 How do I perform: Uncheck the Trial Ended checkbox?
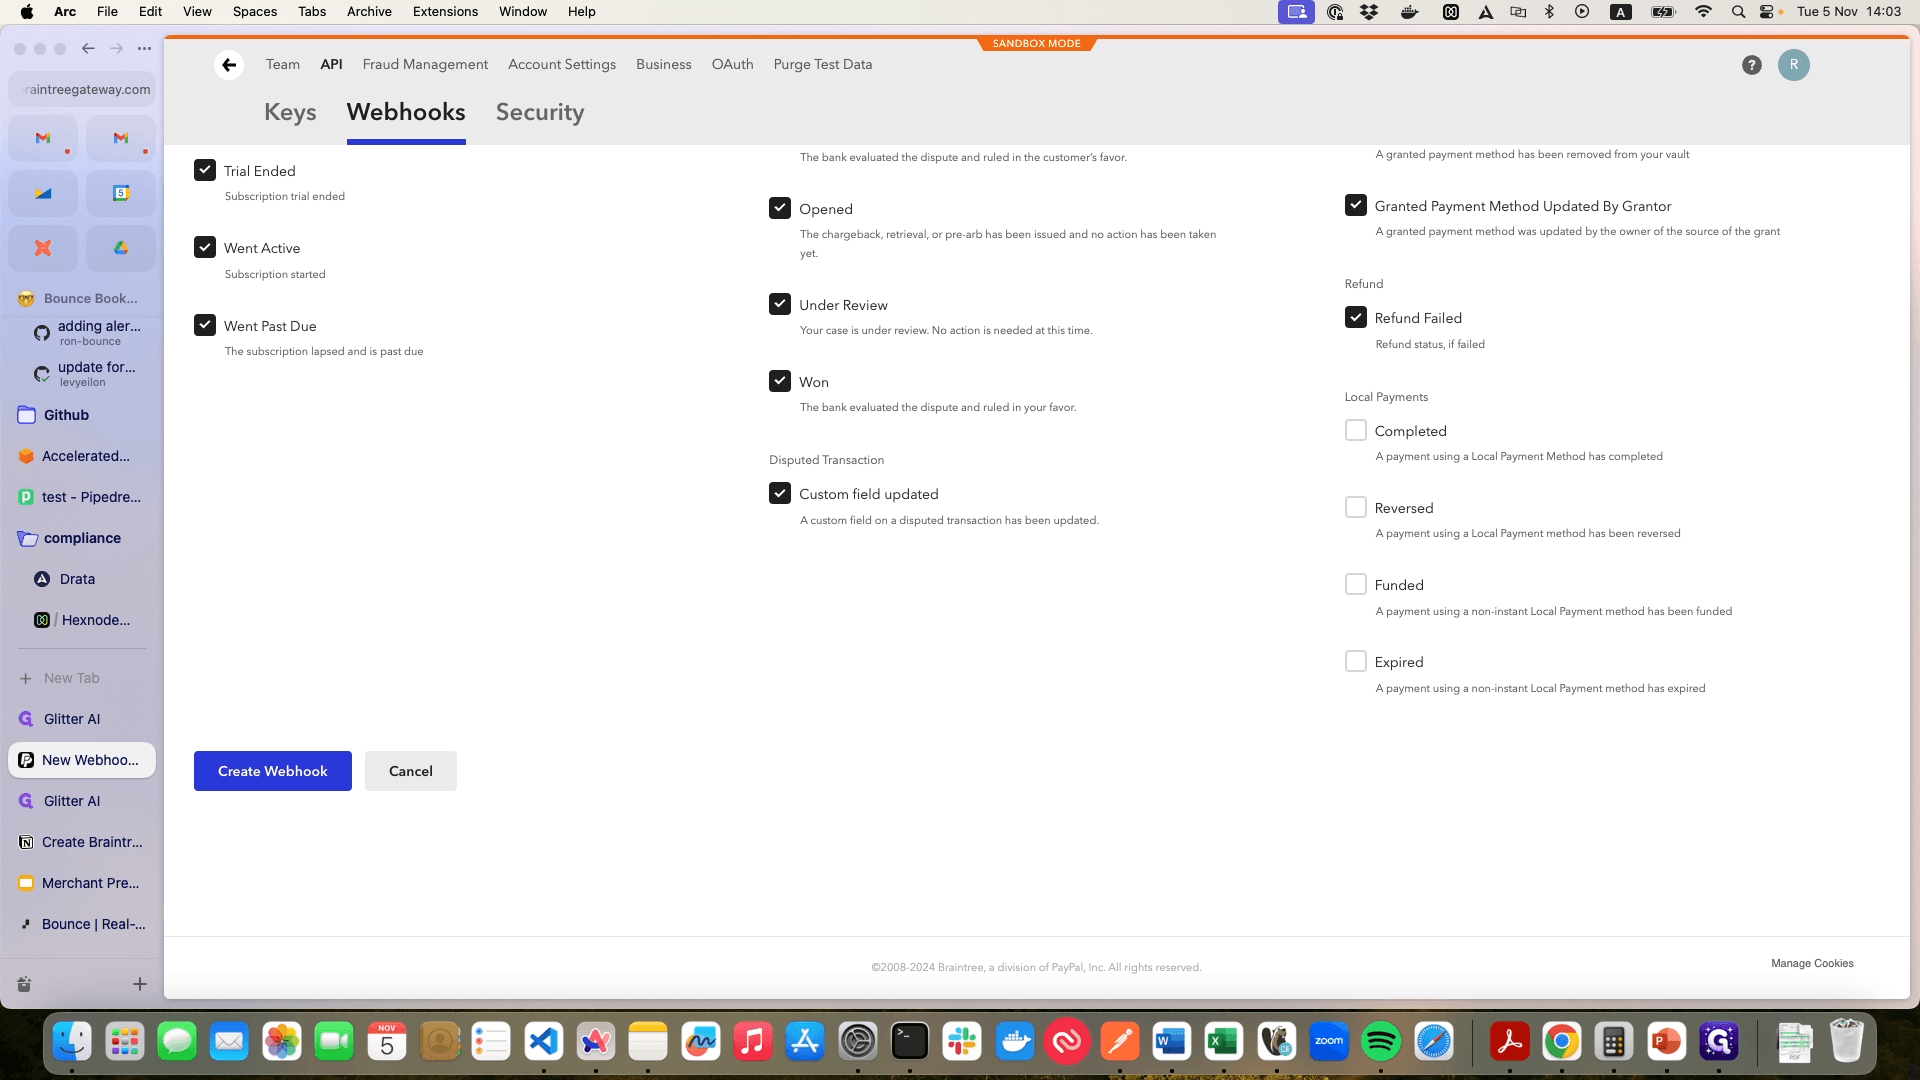(x=205, y=170)
